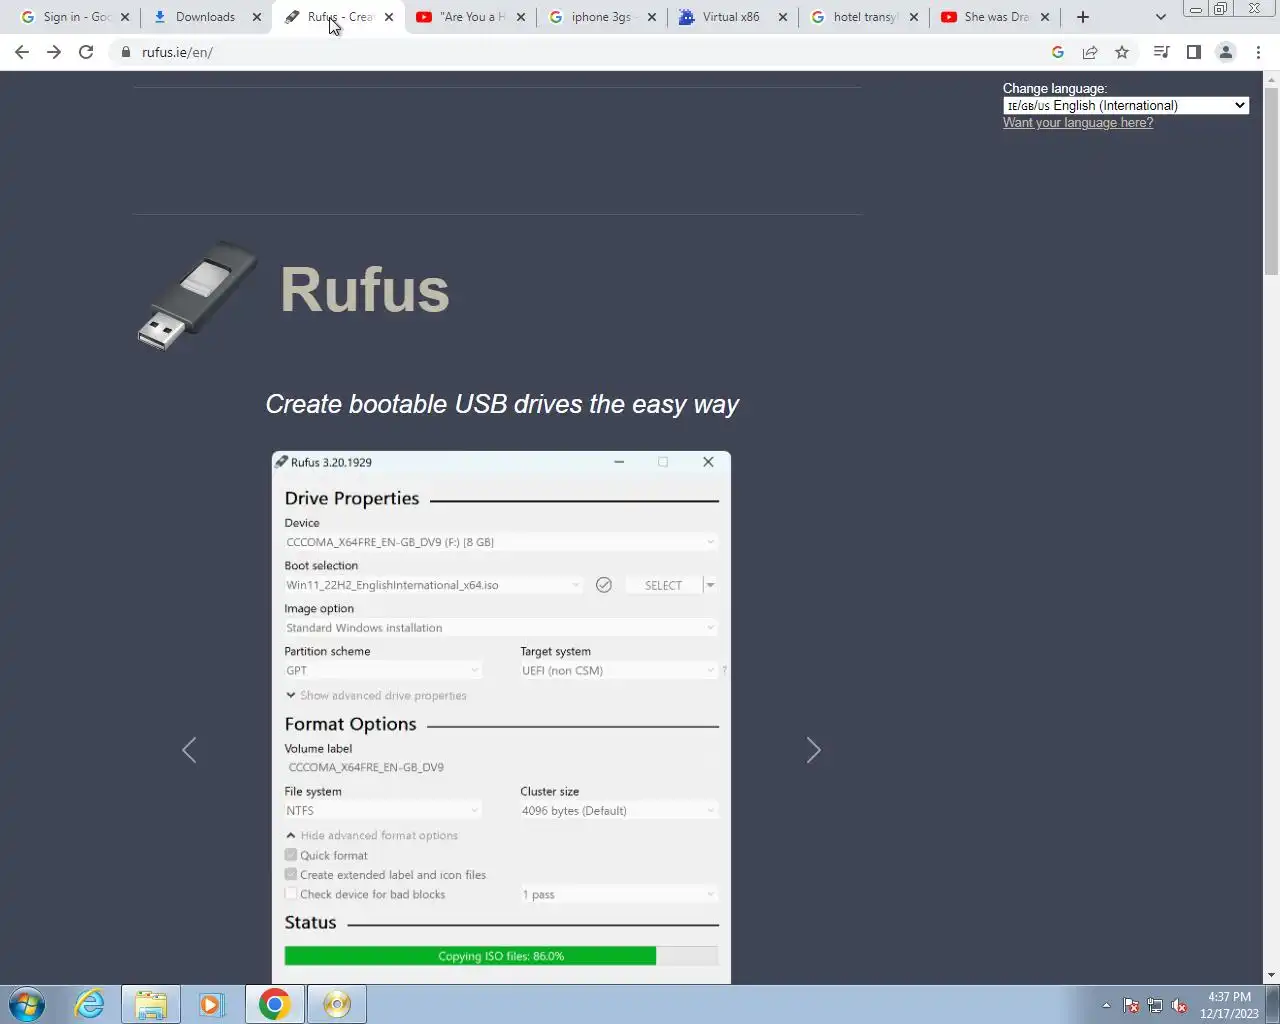This screenshot has height=1024, width=1280.
Task: Open the Chrome profile avatar
Action: tap(1225, 52)
